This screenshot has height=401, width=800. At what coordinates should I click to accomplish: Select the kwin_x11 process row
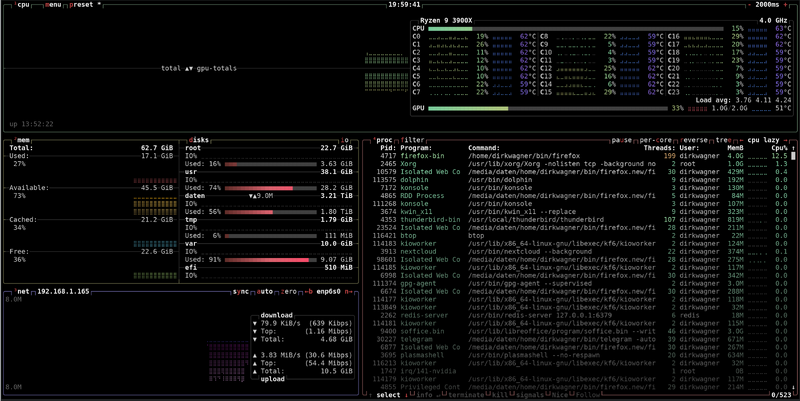(577, 212)
